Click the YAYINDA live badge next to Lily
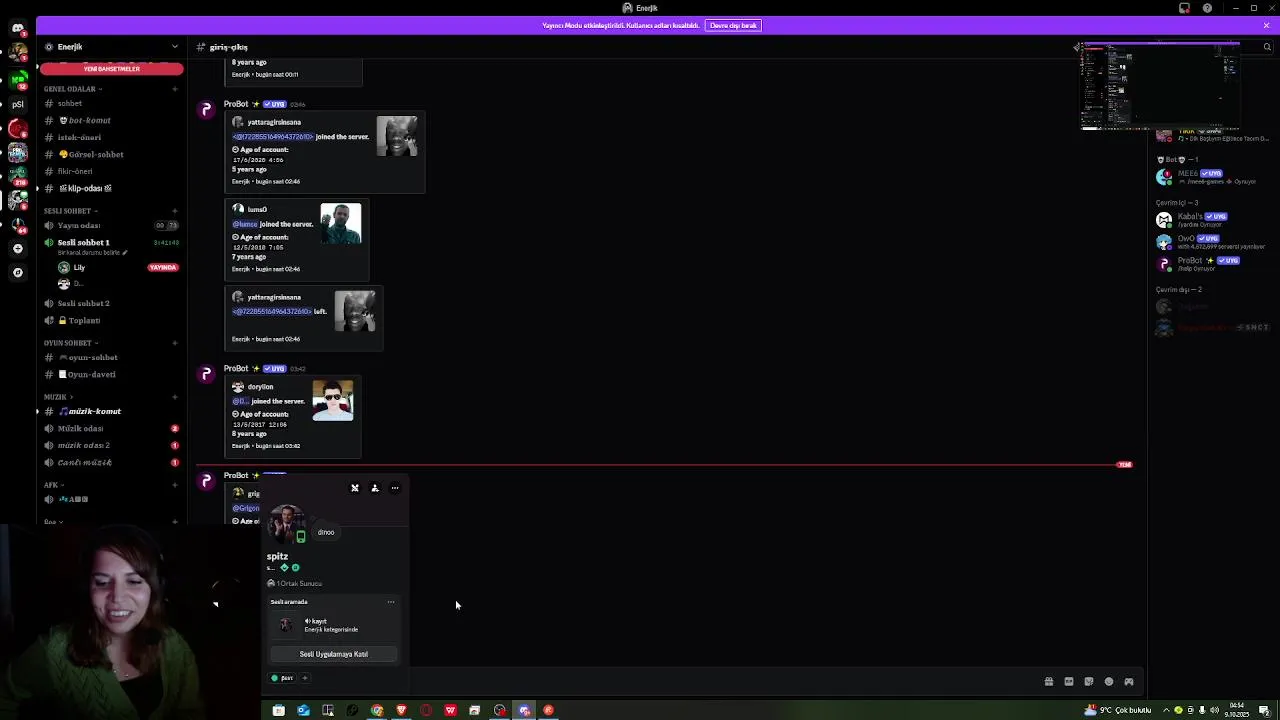The height and width of the screenshot is (720, 1280). (163, 268)
